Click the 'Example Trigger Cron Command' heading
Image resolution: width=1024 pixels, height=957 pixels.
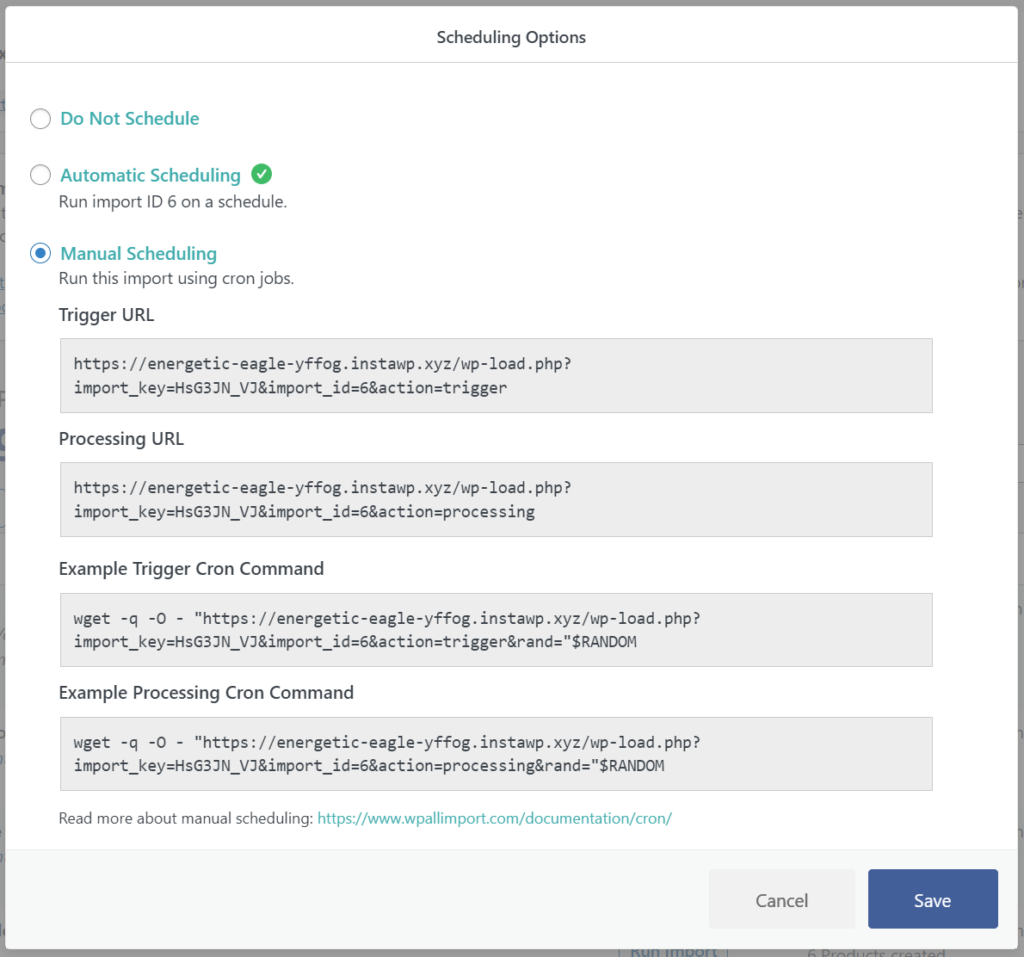(x=191, y=569)
